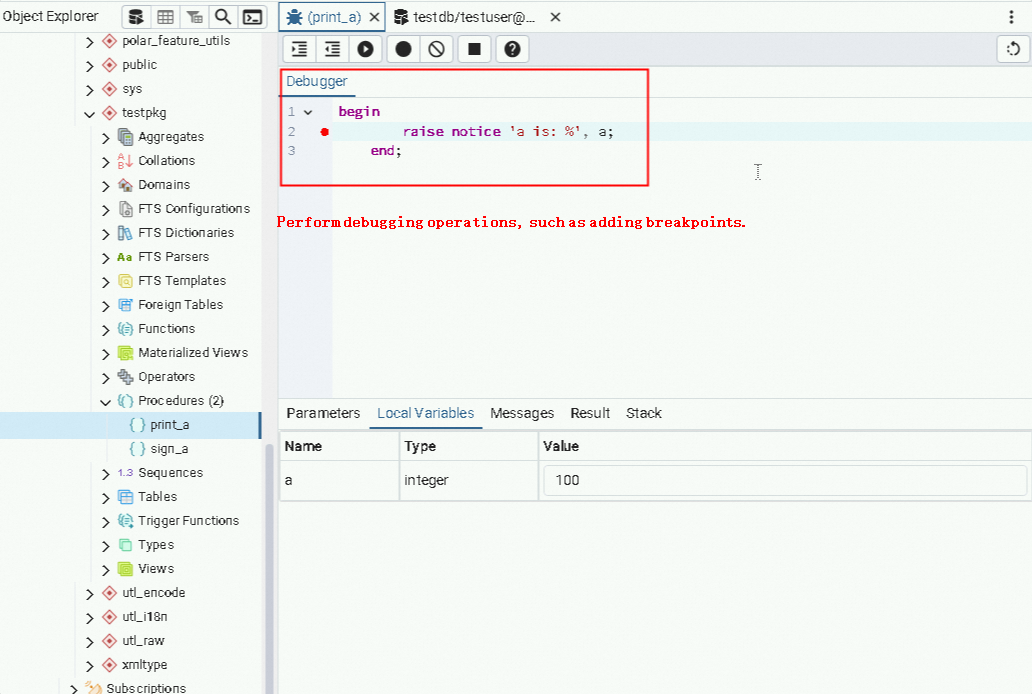Select FTS Templates tree item

click(182, 281)
